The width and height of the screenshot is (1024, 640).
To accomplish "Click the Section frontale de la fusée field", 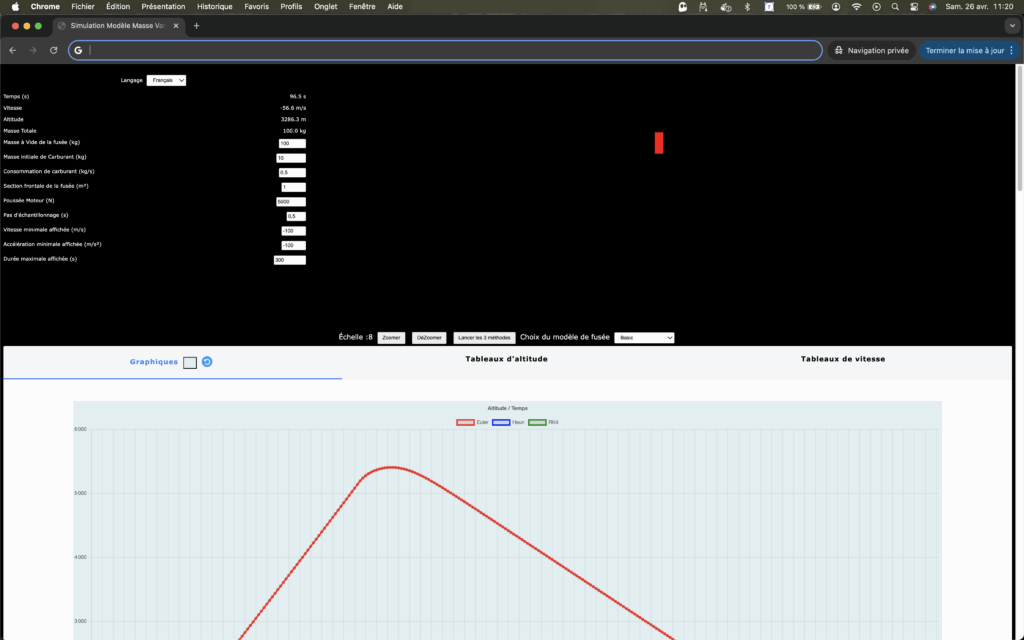I will point(293,187).
